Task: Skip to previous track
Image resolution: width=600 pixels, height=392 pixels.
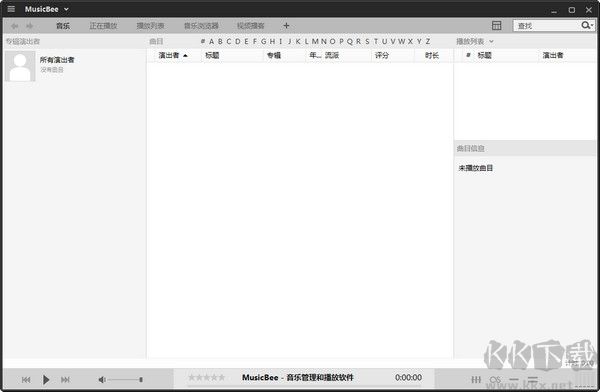Action: [26, 380]
